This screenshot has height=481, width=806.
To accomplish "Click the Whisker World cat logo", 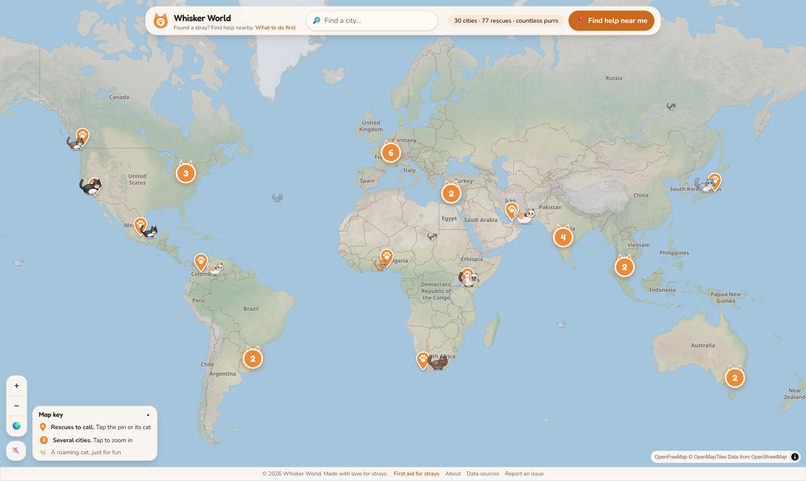I will point(160,21).
